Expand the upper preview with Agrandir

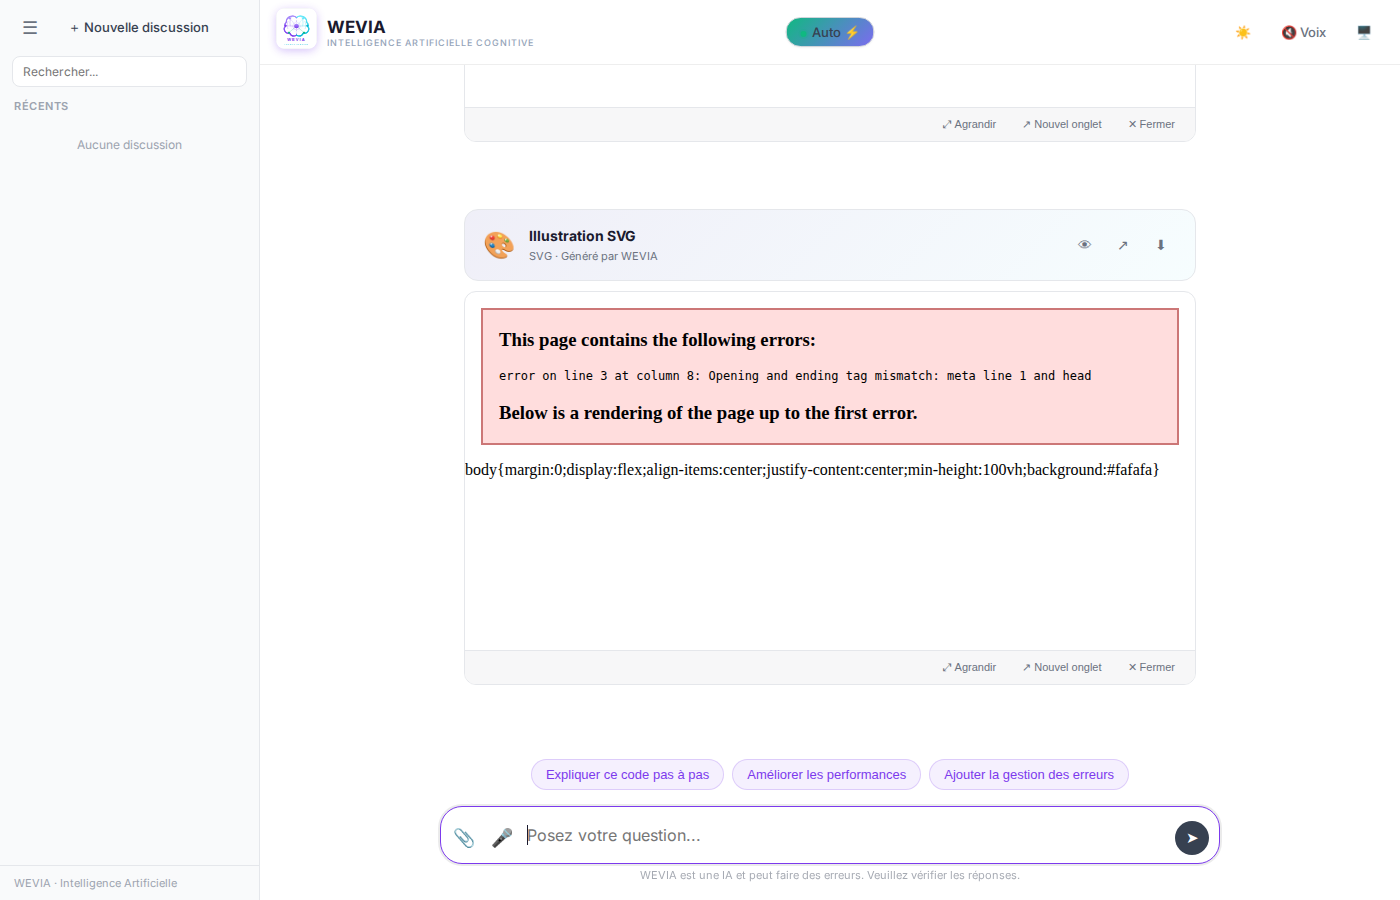(x=969, y=124)
